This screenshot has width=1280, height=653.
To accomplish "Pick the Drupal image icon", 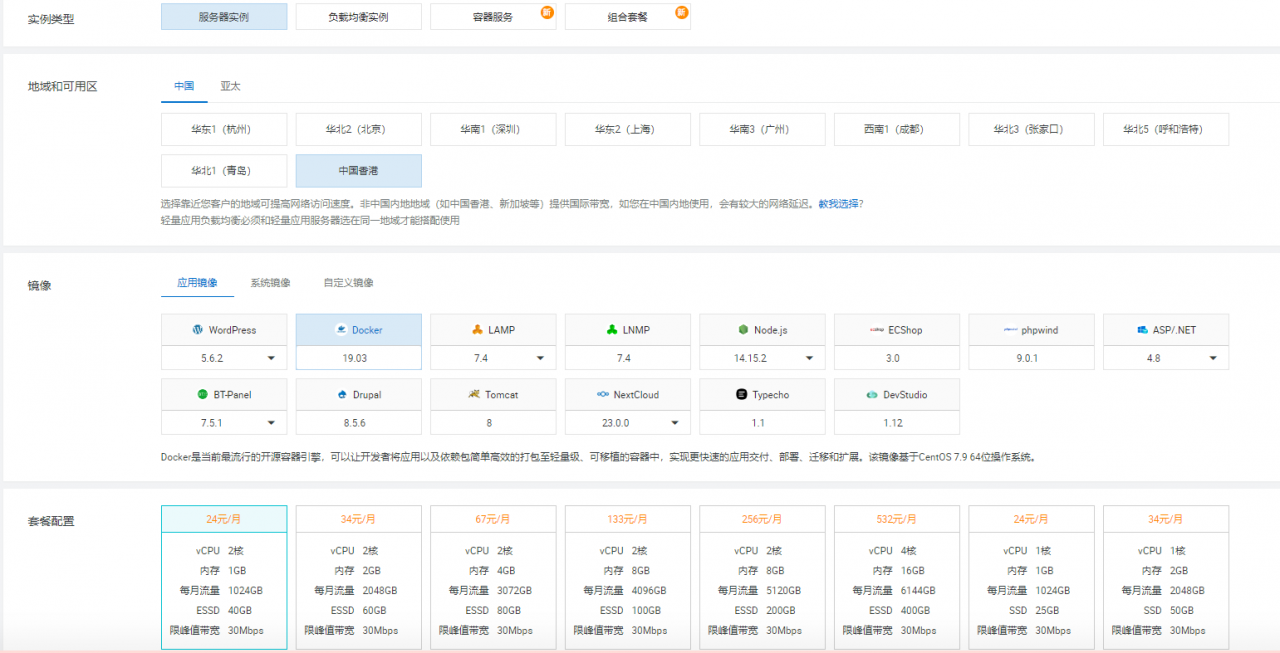I will click(x=342, y=395).
